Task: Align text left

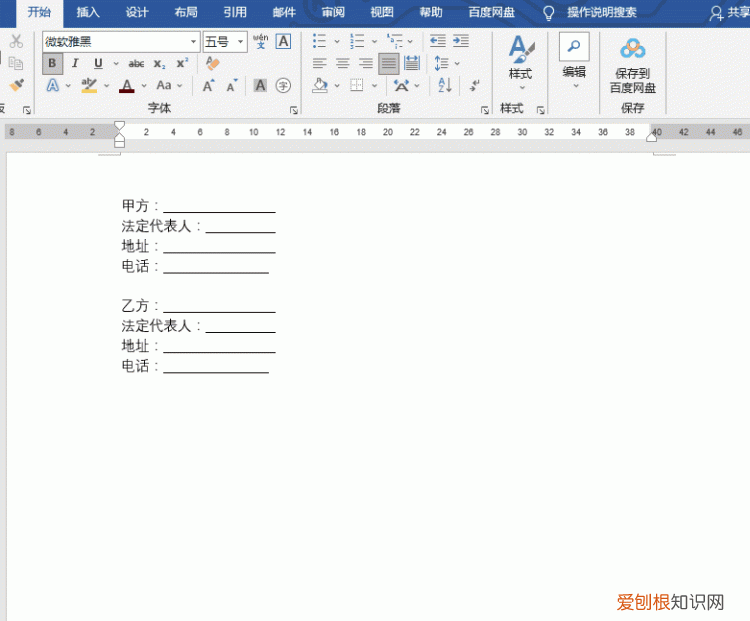Action: 319,63
